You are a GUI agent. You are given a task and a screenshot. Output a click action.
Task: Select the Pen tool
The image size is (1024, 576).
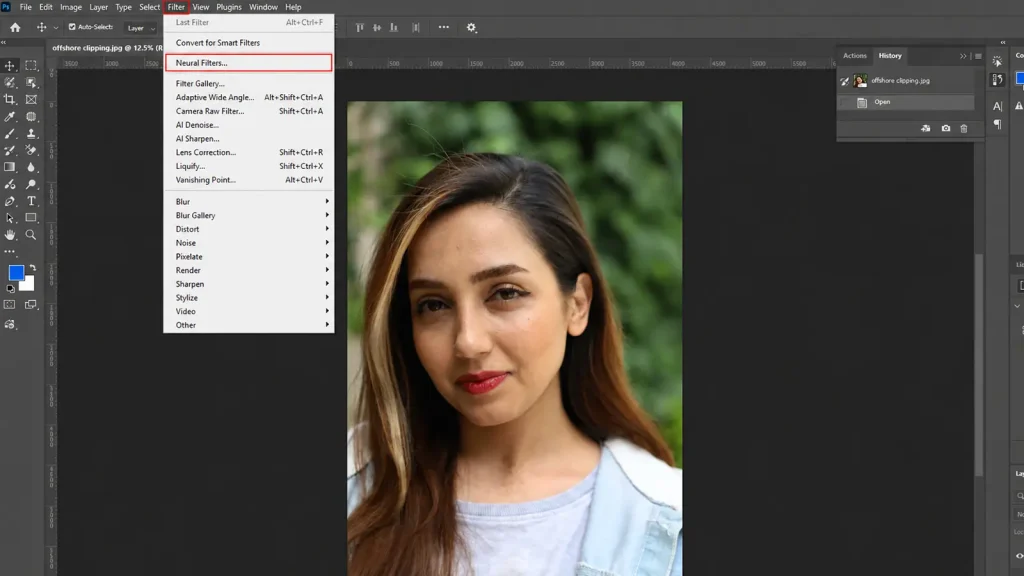(x=10, y=201)
